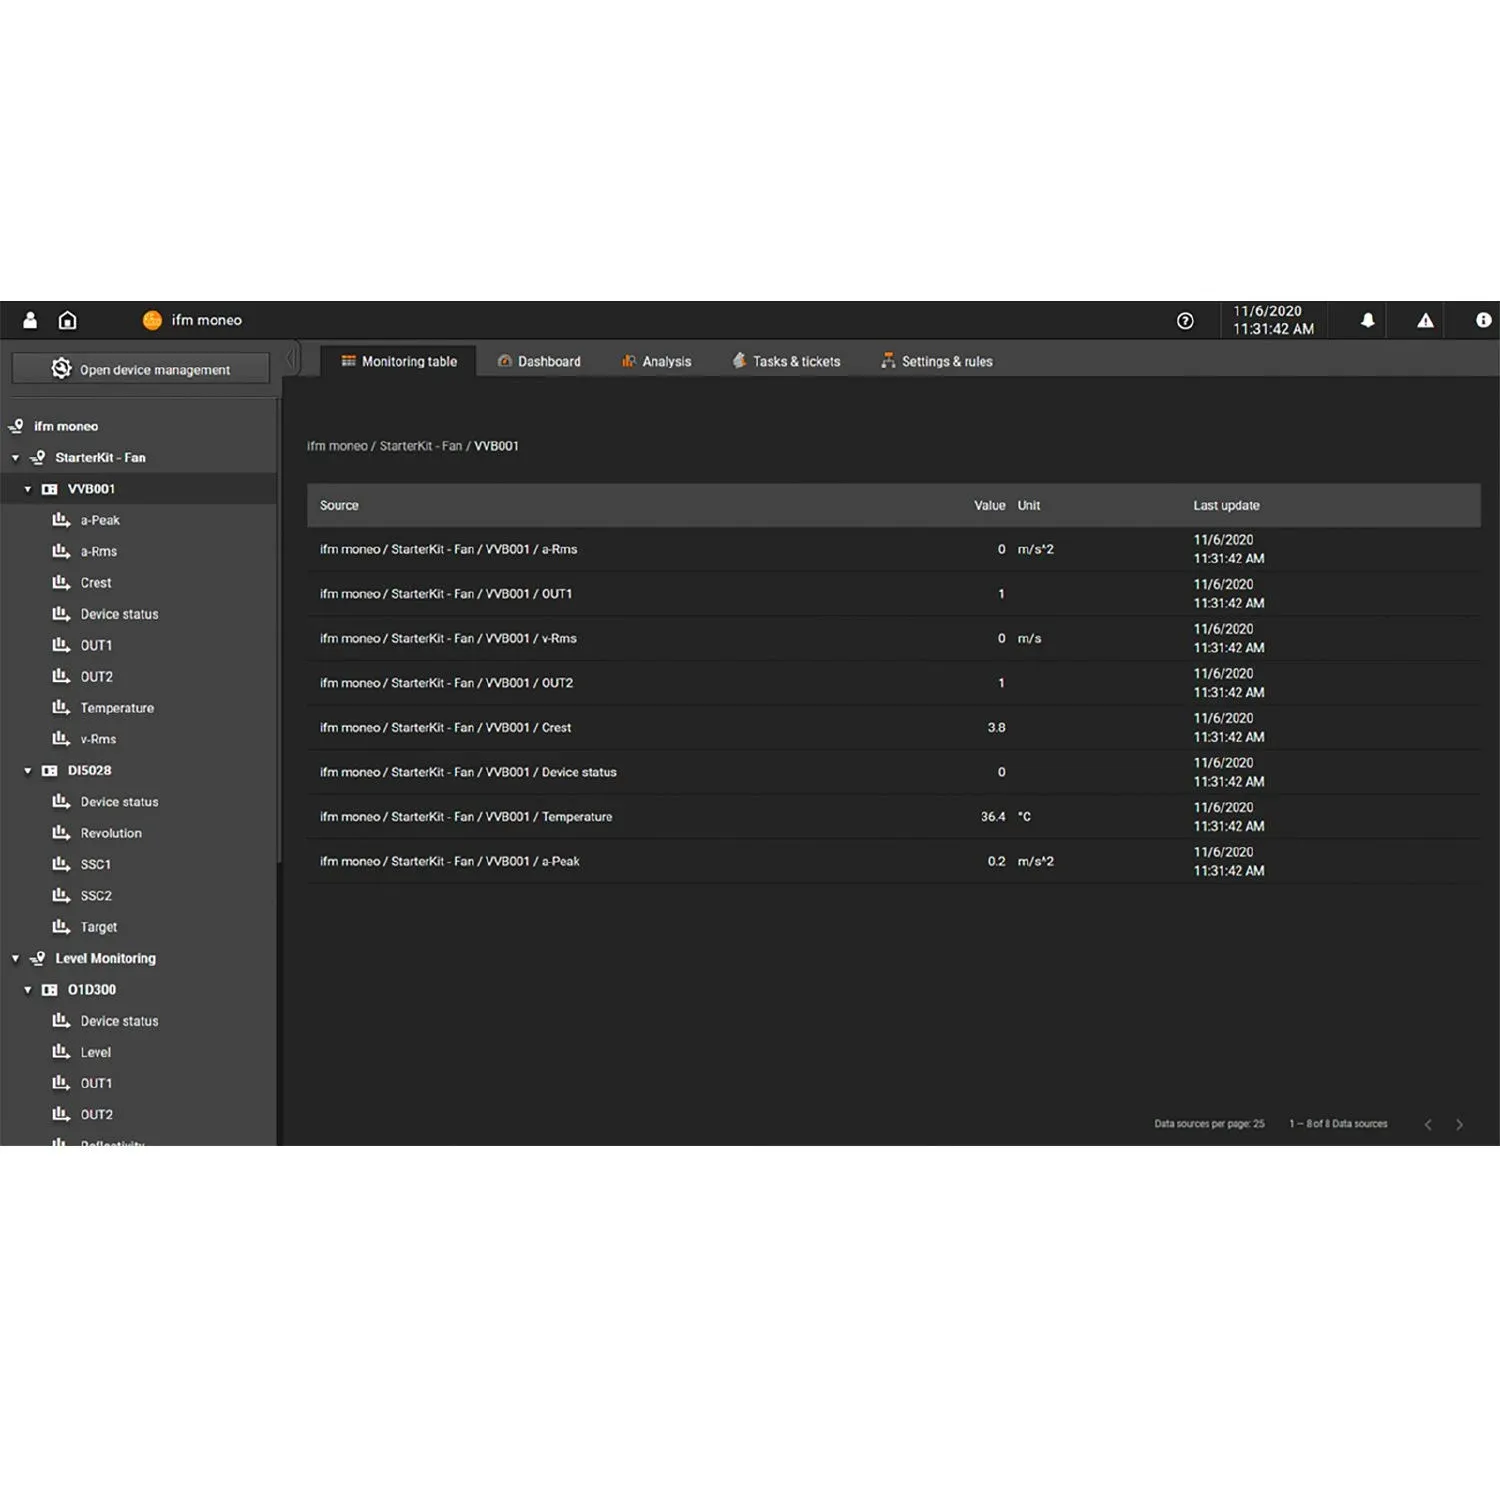Image resolution: width=1500 pixels, height=1500 pixels.
Task: Click Open device management button
Action: [141, 369]
